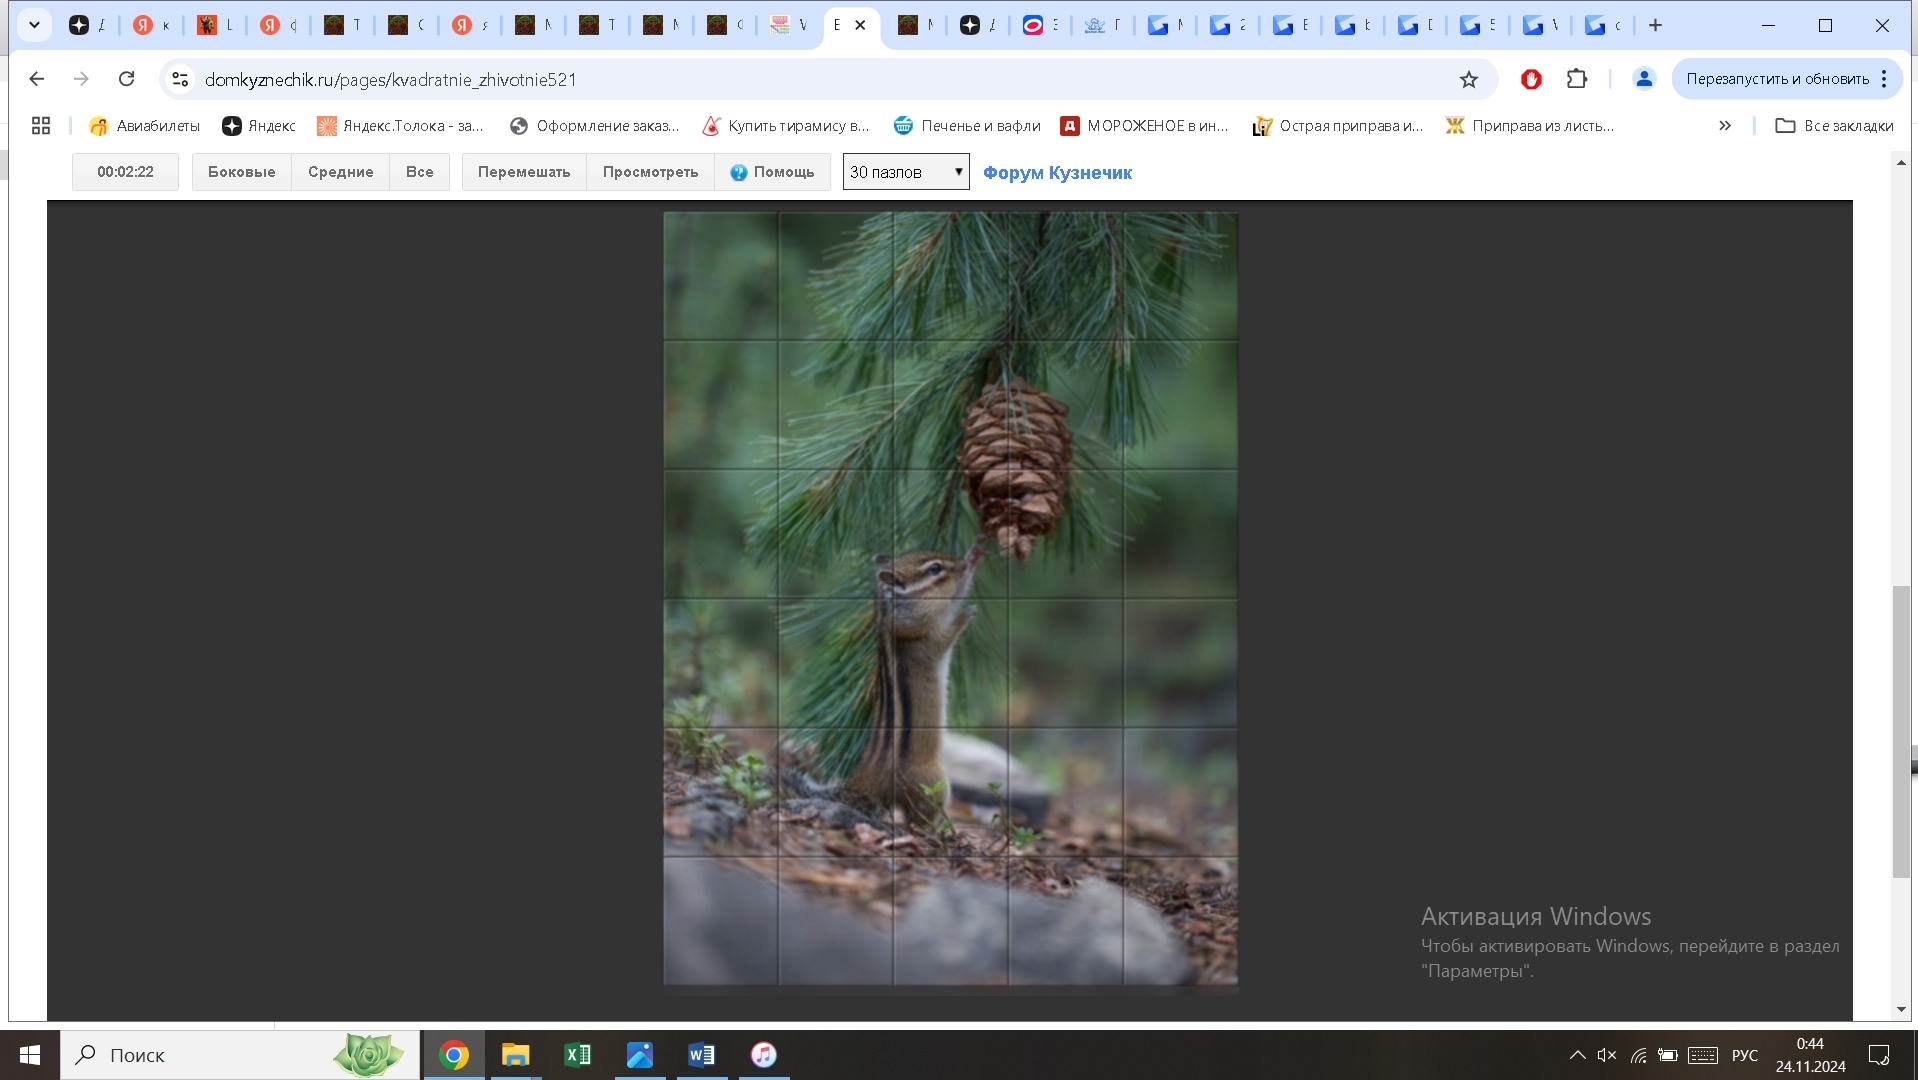Shuffle pieces with Перемешать
The width and height of the screenshot is (1918, 1080).
[524, 172]
